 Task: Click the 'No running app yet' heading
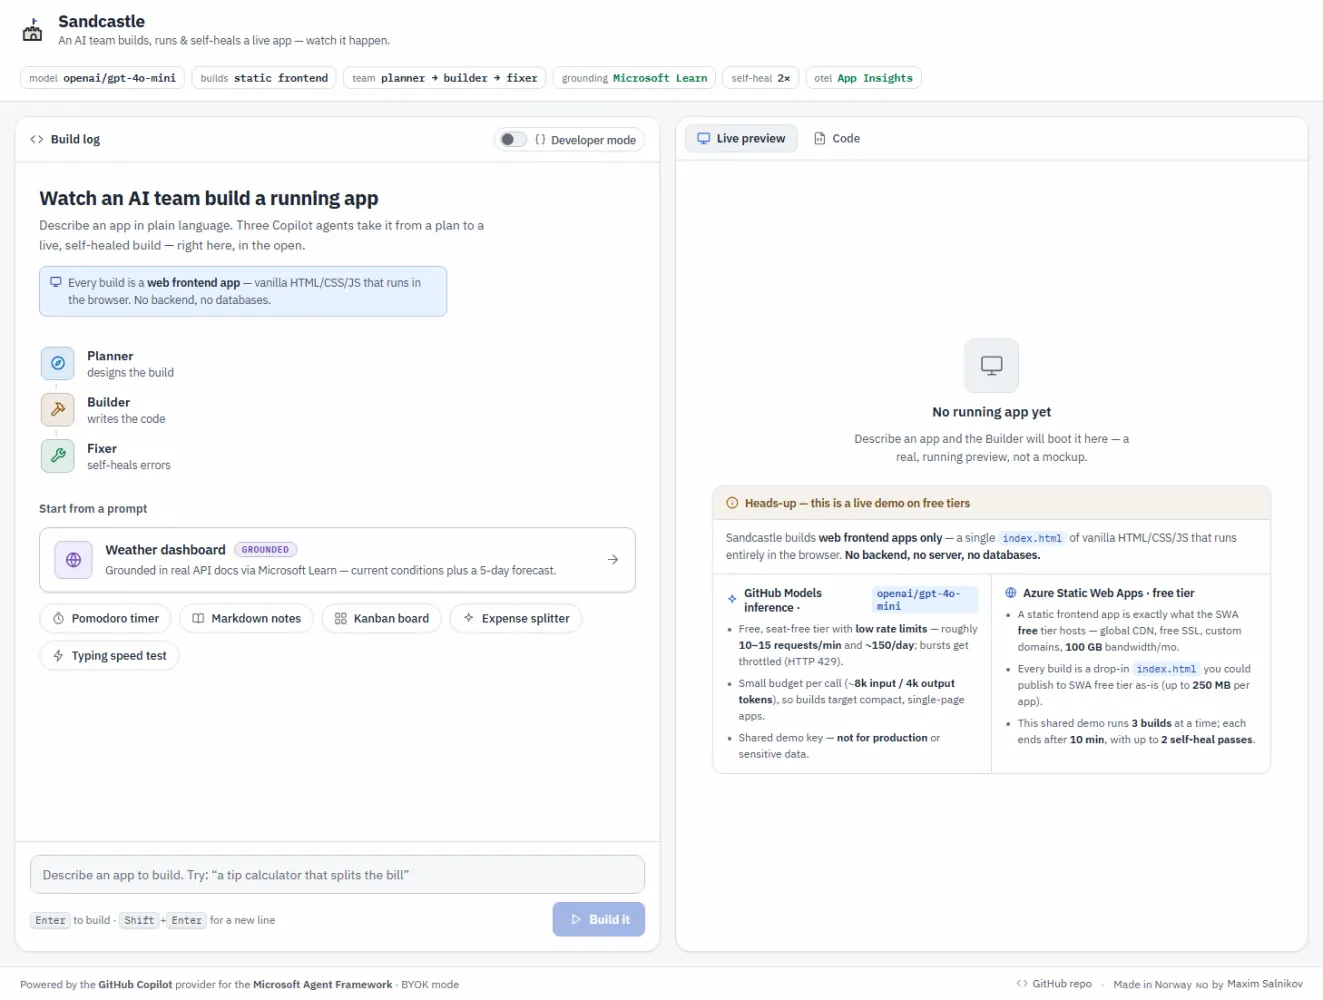pyautogui.click(x=991, y=412)
